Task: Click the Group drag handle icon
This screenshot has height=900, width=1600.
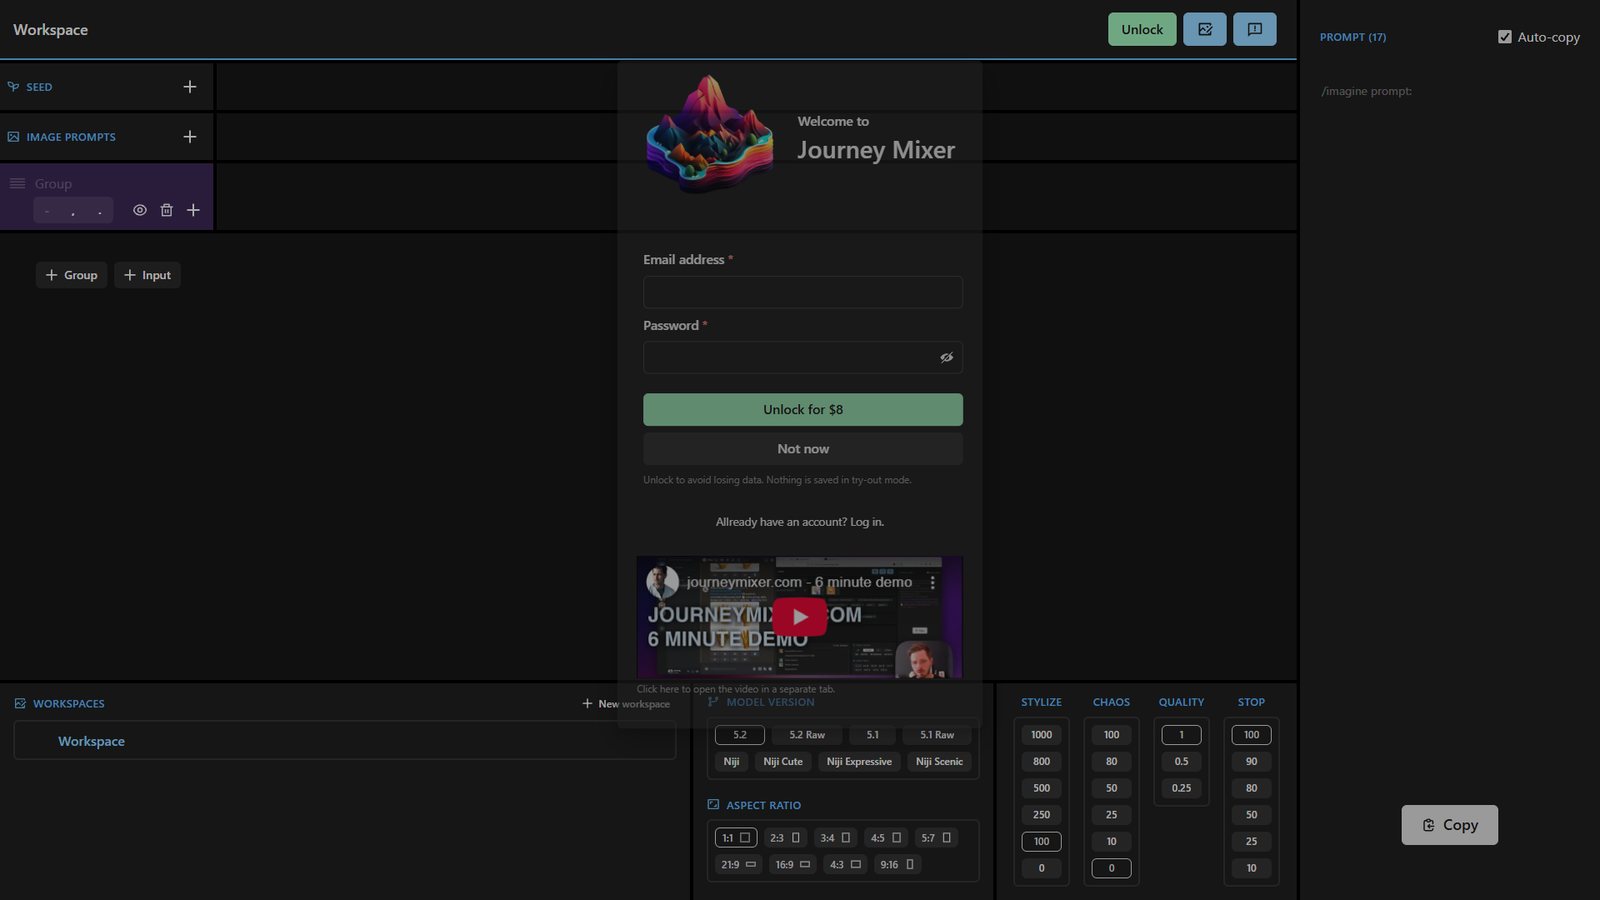Action: point(17,183)
